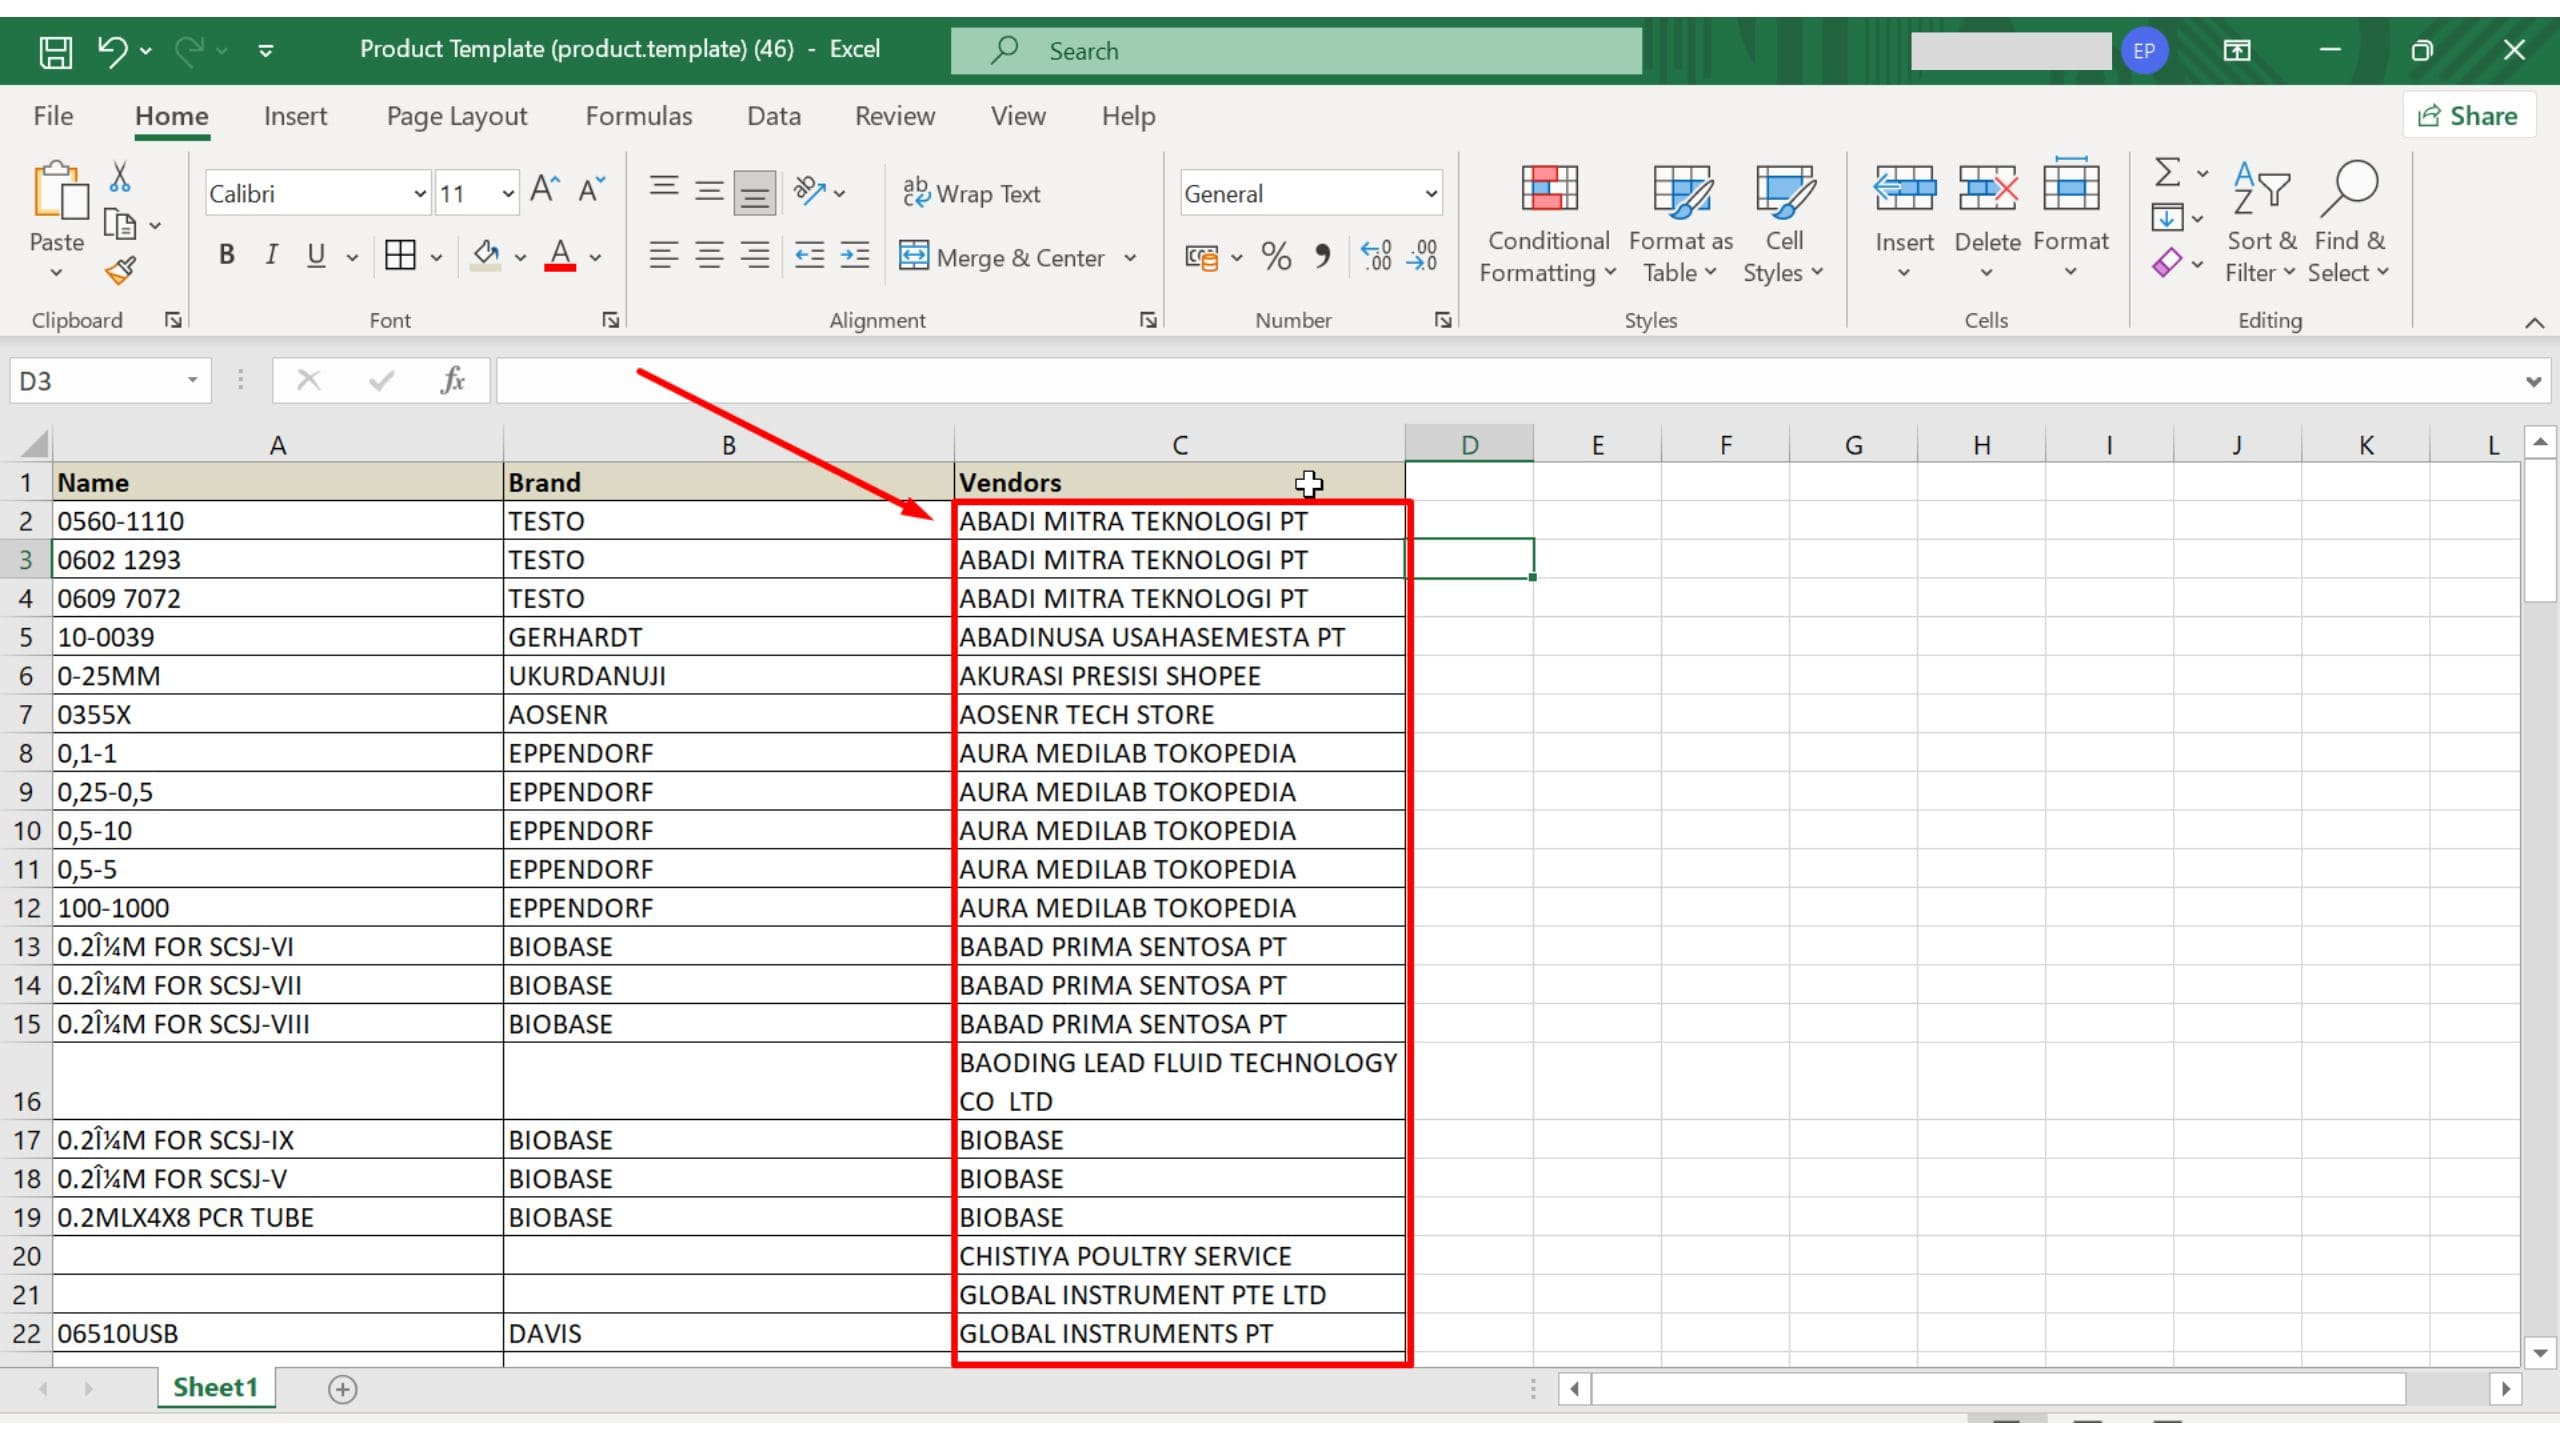
Task: Open the General number format dropdown
Action: tap(1431, 194)
